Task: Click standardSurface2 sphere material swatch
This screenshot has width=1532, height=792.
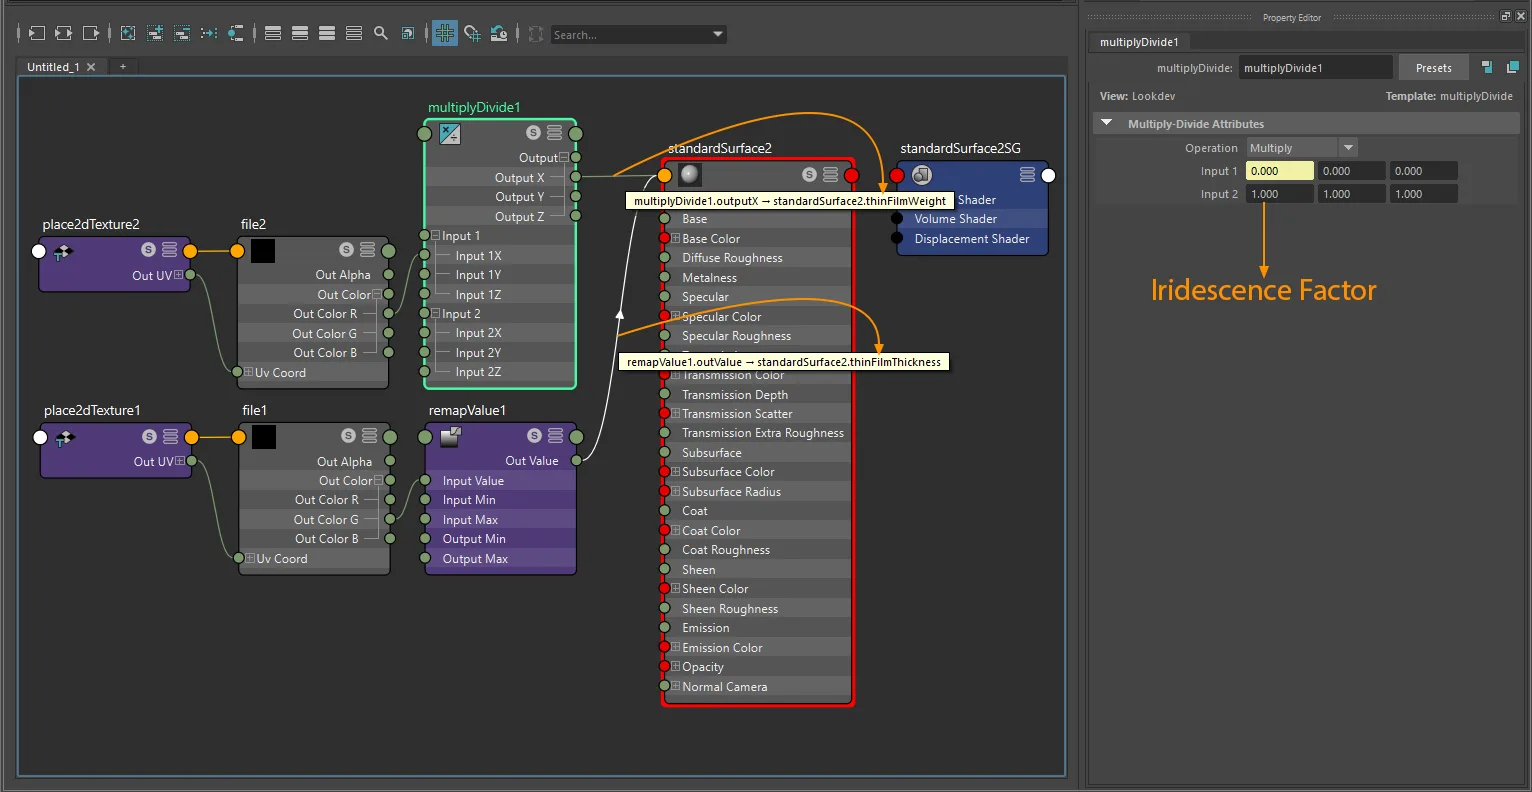Action: click(689, 175)
